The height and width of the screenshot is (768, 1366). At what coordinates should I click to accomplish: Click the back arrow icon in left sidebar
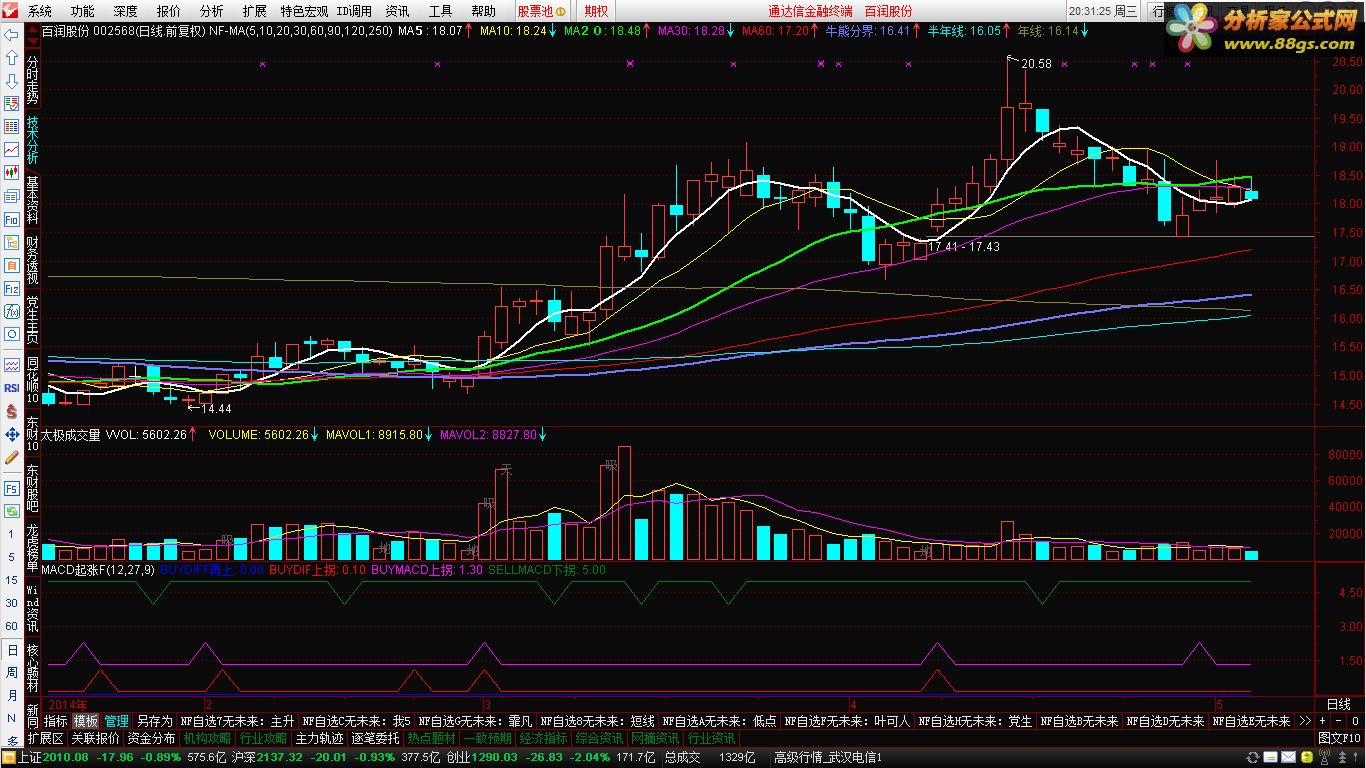tap(12, 34)
